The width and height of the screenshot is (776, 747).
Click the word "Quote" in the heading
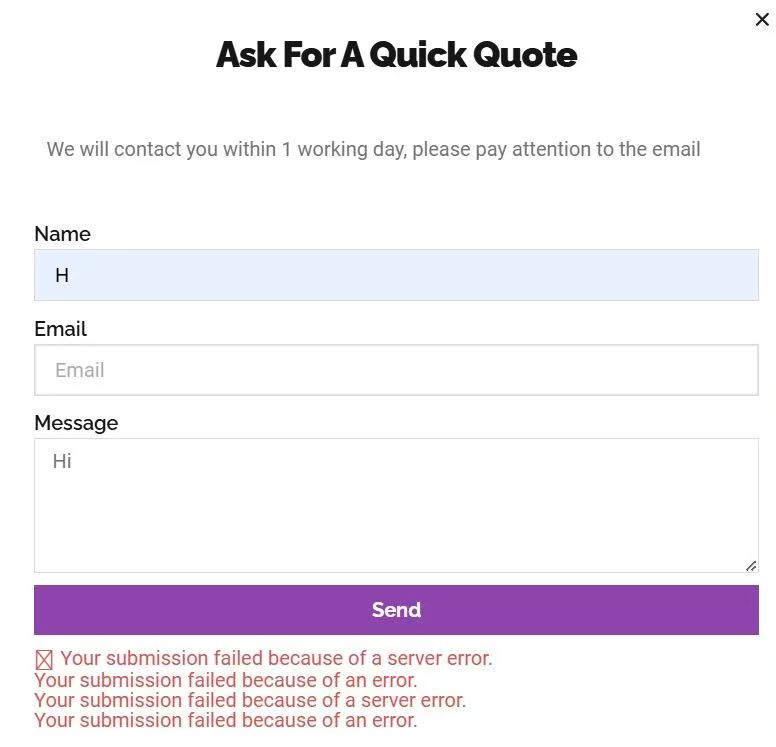(x=525, y=54)
